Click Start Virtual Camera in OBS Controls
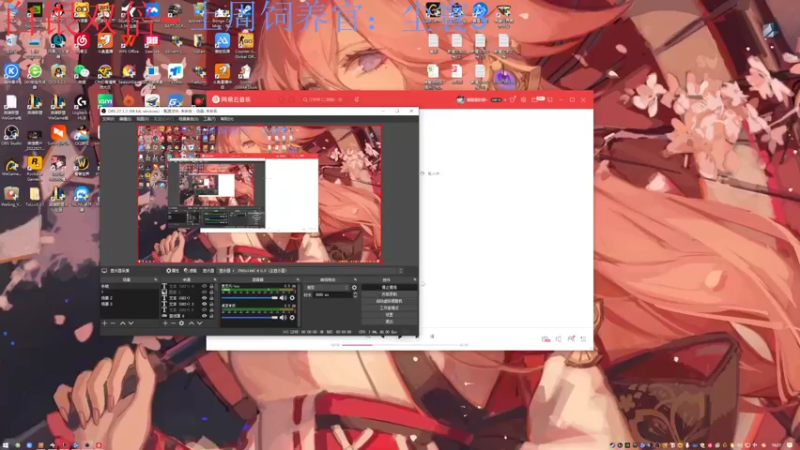Image resolution: width=800 pixels, height=450 pixels. pyautogui.click(x=389, y=301)
